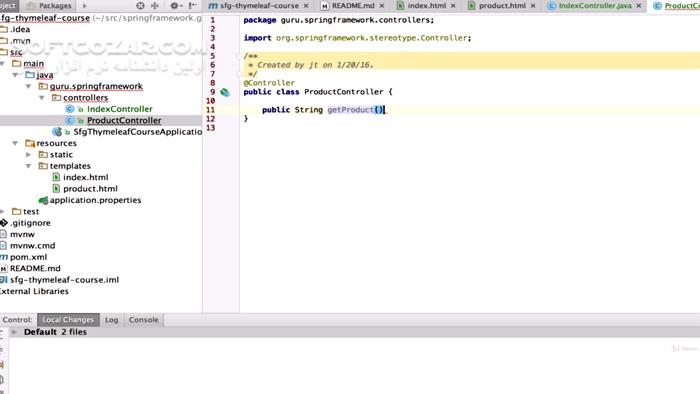Close the IndexController.java editor tab
Screen dimensions: 700x394
click(639, 6)
